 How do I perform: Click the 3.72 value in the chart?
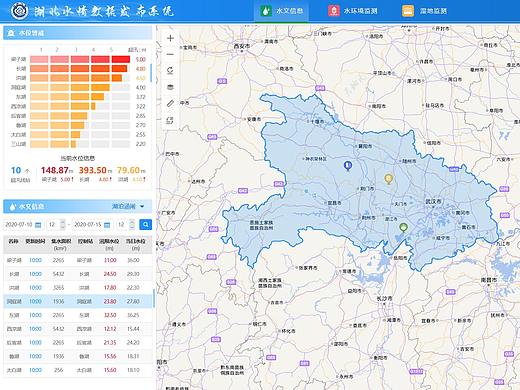(x=141, y=97)
